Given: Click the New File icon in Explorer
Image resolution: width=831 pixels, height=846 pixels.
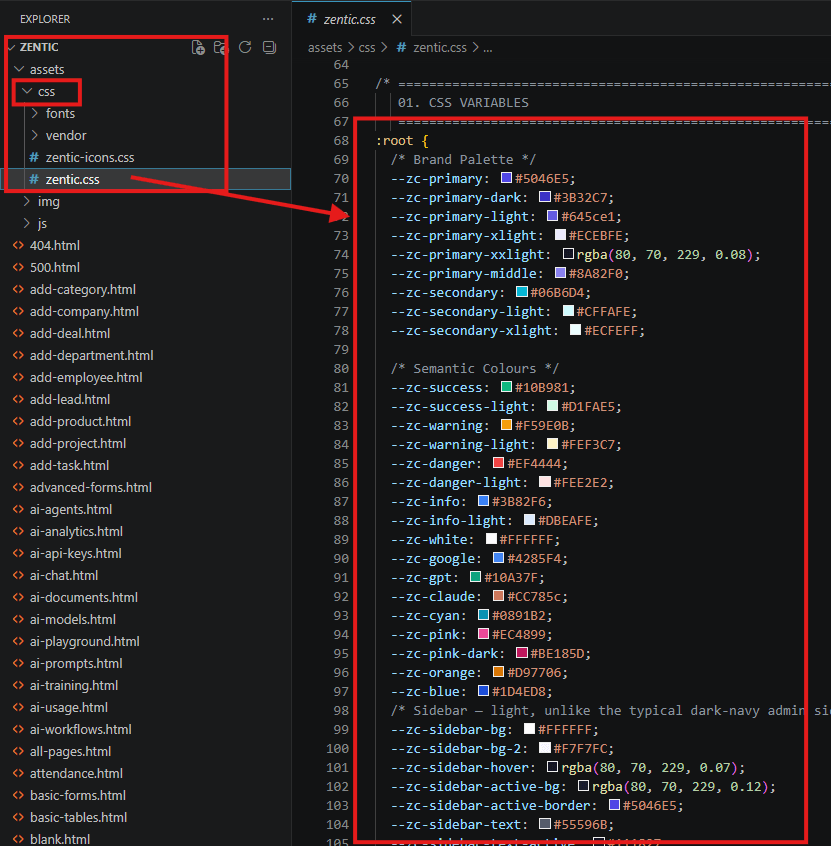Looking at the screenshot, I should click(198, 47).
